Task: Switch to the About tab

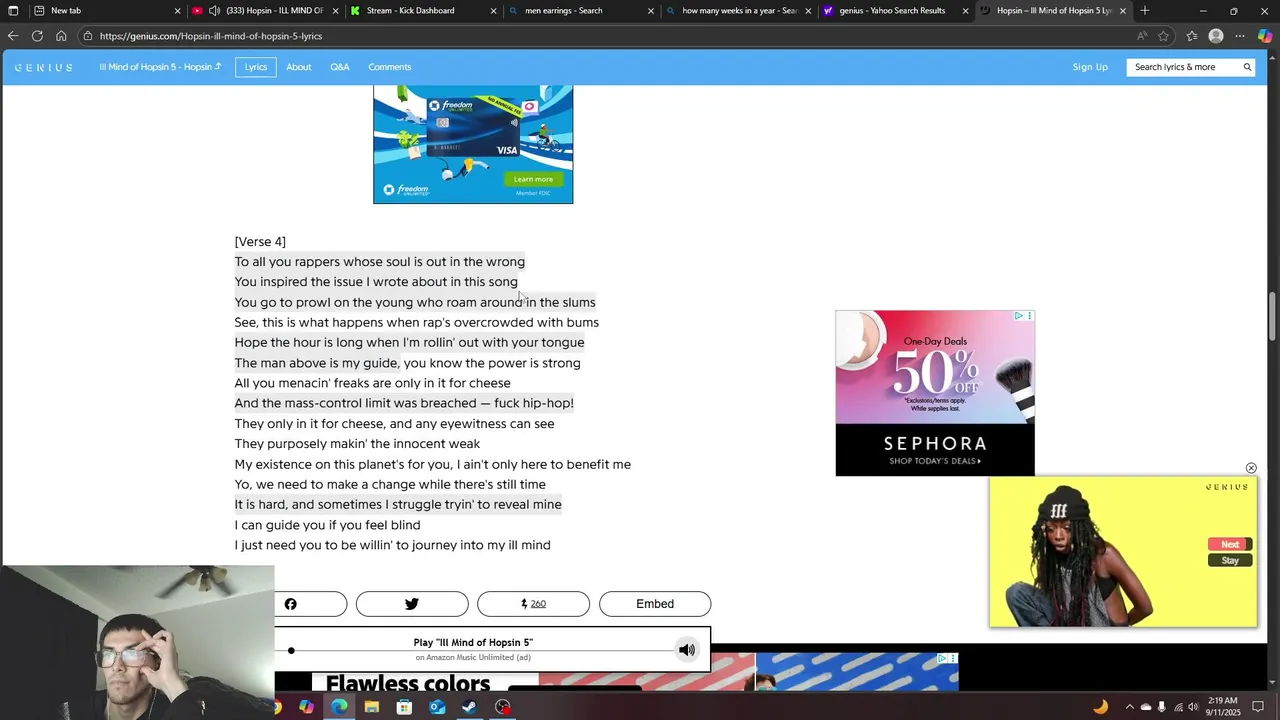Action: tap(299, 67)
